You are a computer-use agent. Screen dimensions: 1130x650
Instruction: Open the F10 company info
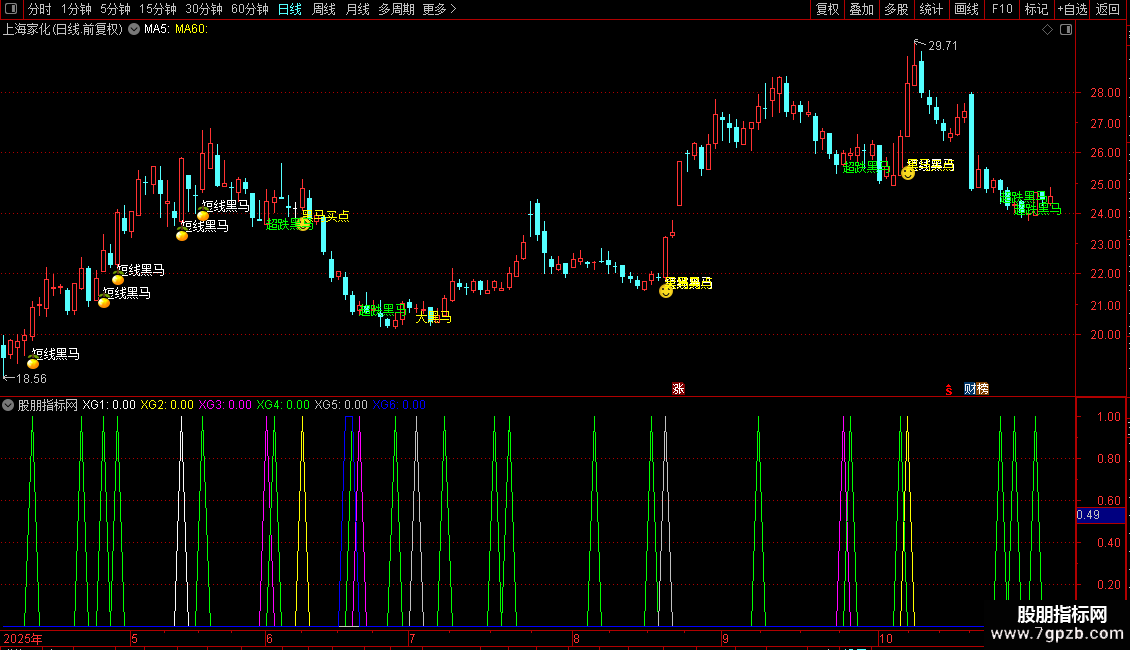coord(1002,9)
